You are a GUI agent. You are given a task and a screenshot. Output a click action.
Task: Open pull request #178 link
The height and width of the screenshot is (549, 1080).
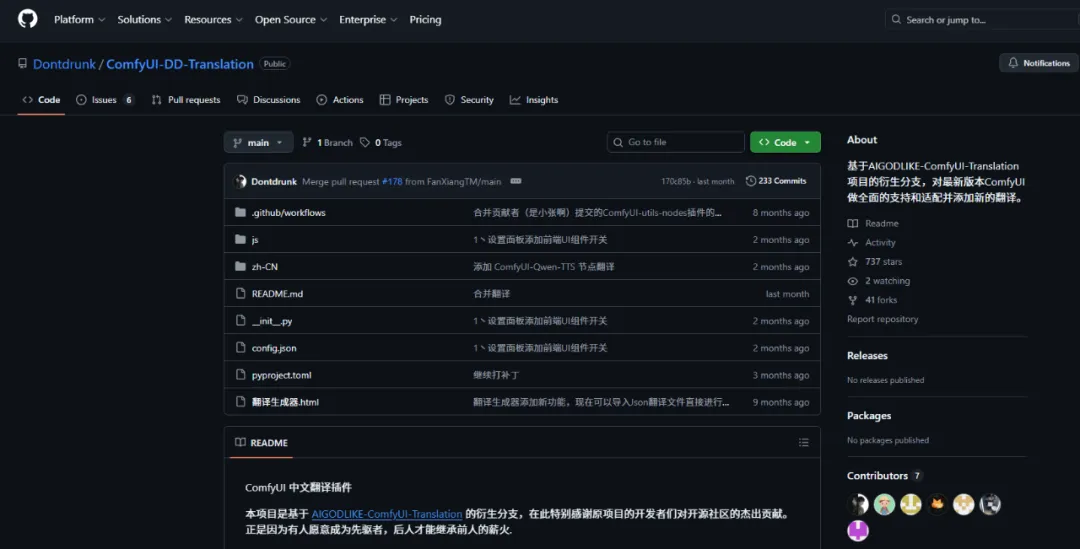click(392, 181)
